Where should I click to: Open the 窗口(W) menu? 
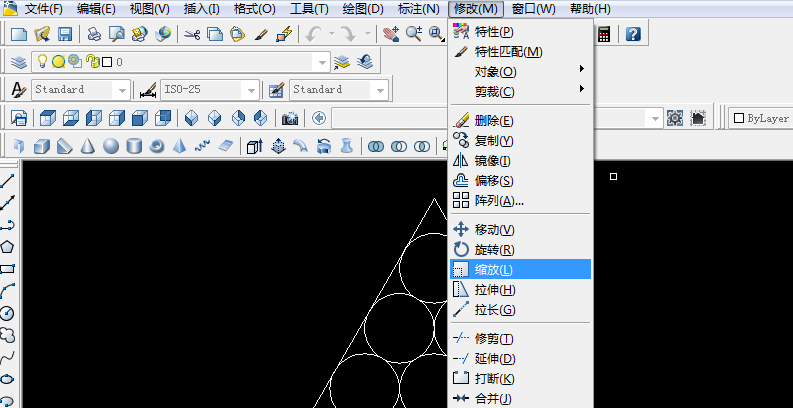pos(534,9)
